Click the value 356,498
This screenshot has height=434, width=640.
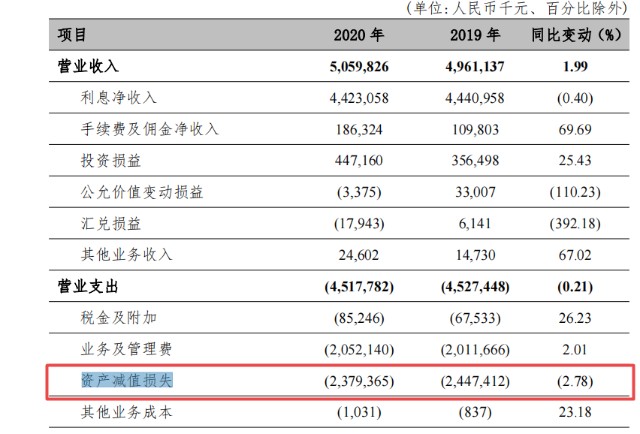pos(475,160)
